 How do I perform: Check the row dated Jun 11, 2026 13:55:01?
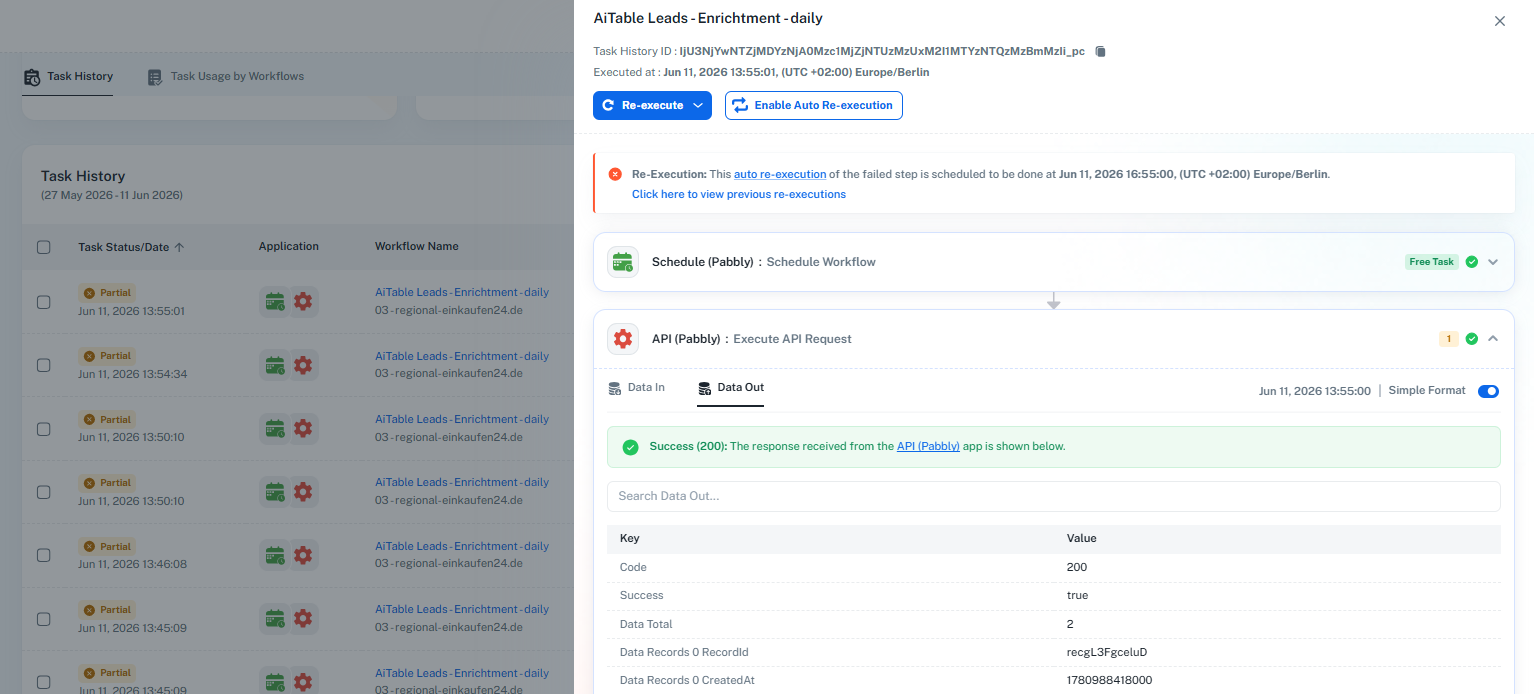pyautogui.click(x=44, y=302)
